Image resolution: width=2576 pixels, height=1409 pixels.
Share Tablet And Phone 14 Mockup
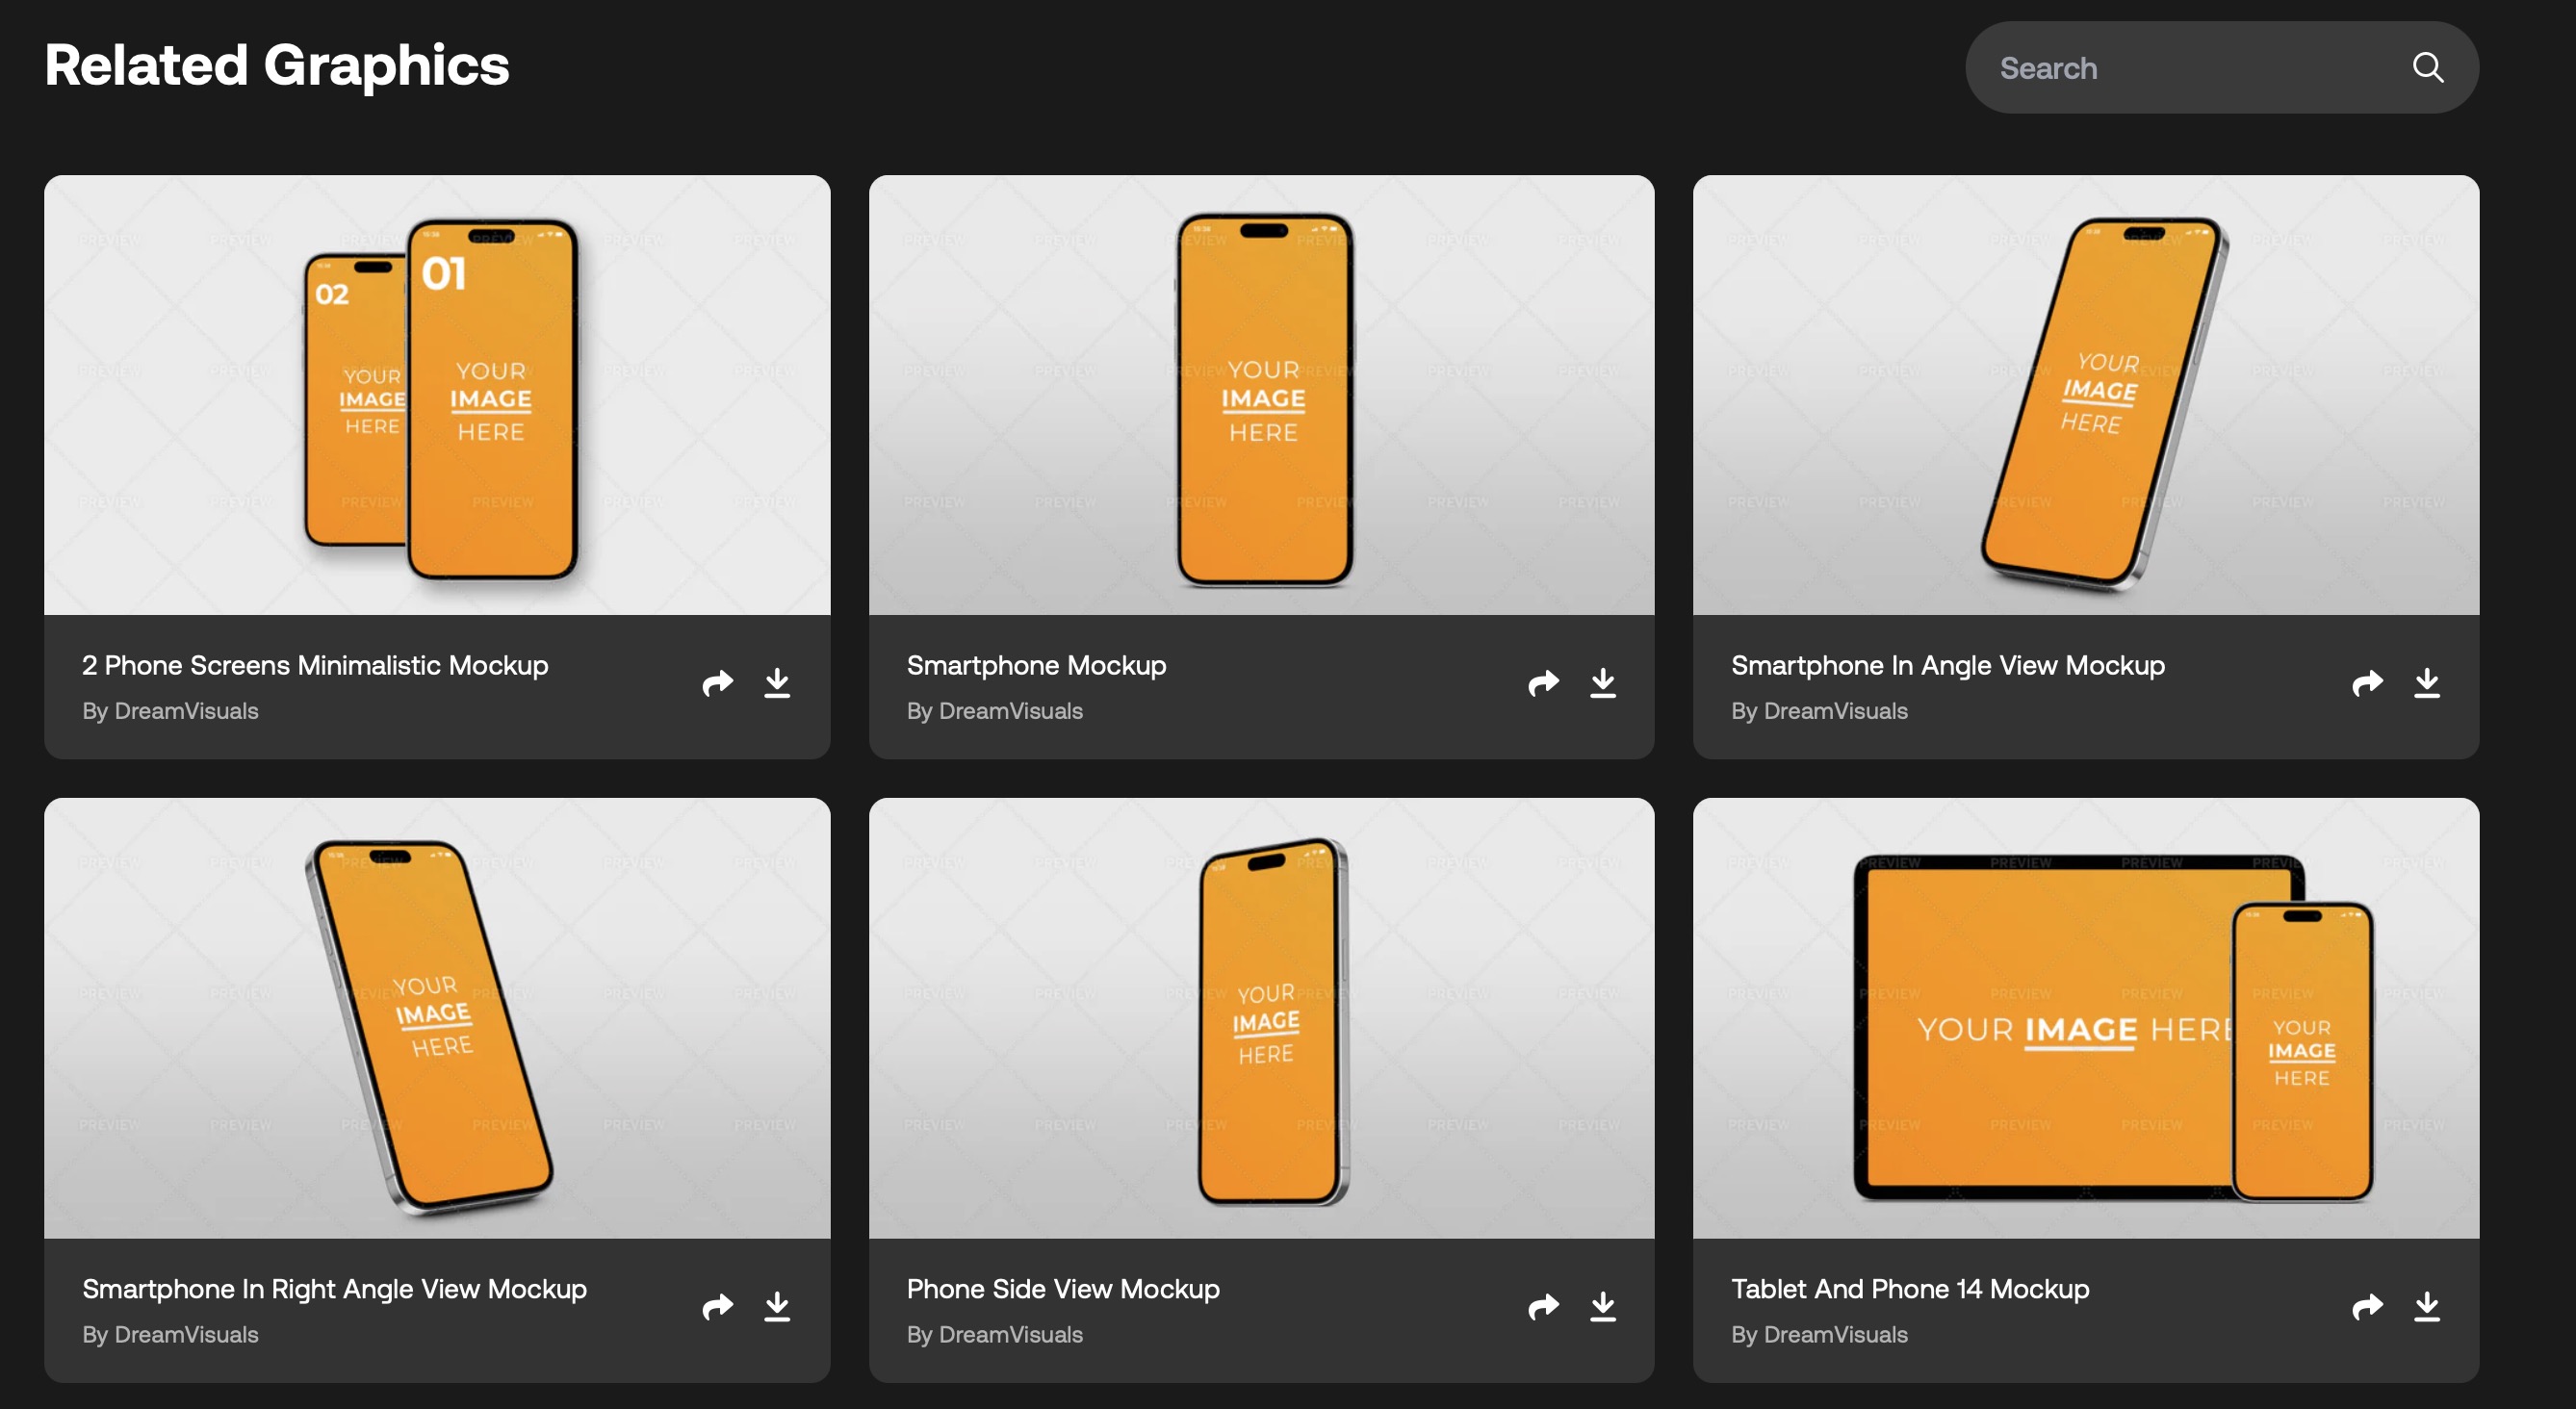(x=2366, y=1306)
